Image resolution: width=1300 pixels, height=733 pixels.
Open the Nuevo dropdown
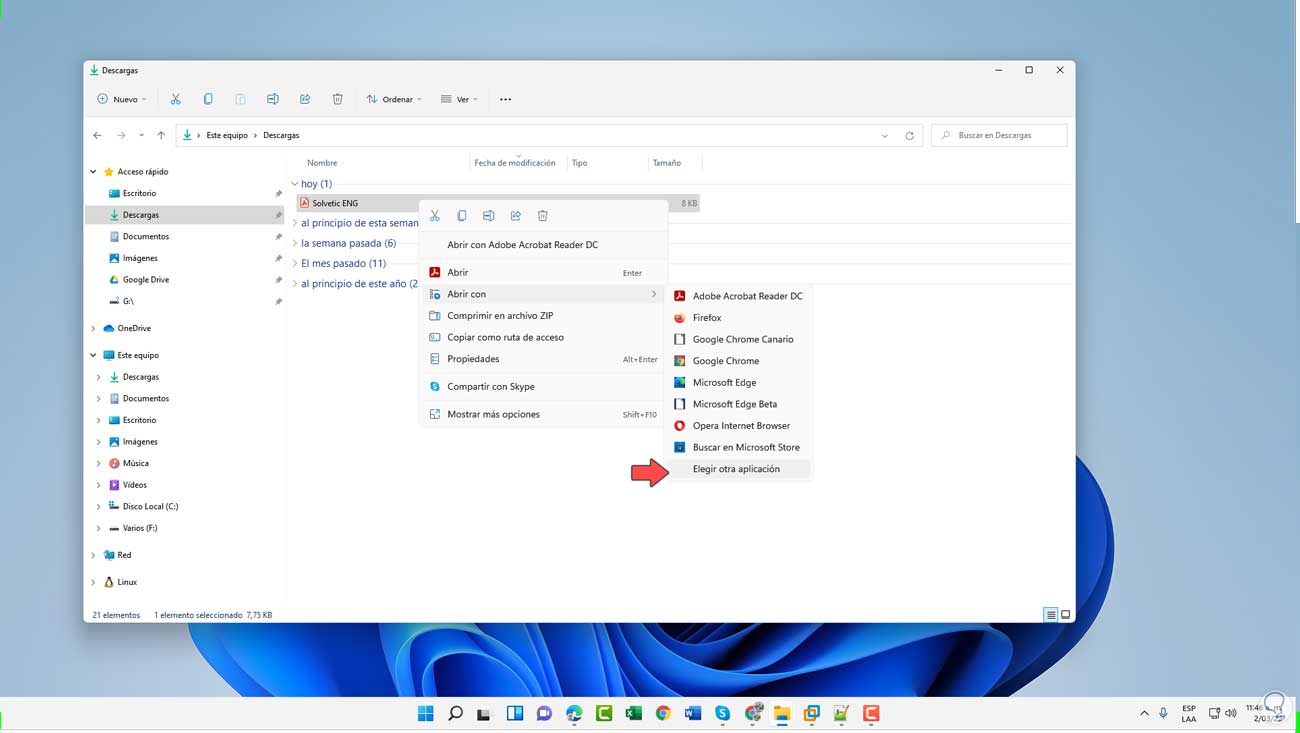click(x=122, y=99)
